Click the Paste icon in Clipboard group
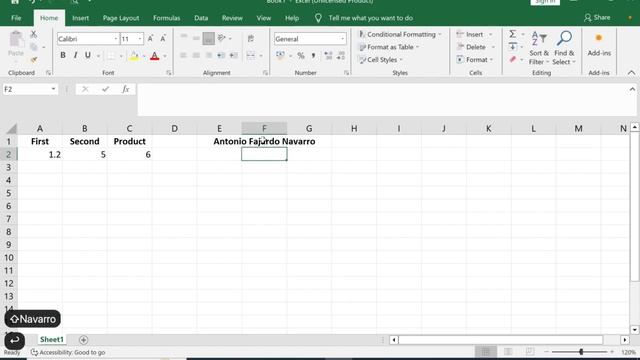 [x=16, y=40]
